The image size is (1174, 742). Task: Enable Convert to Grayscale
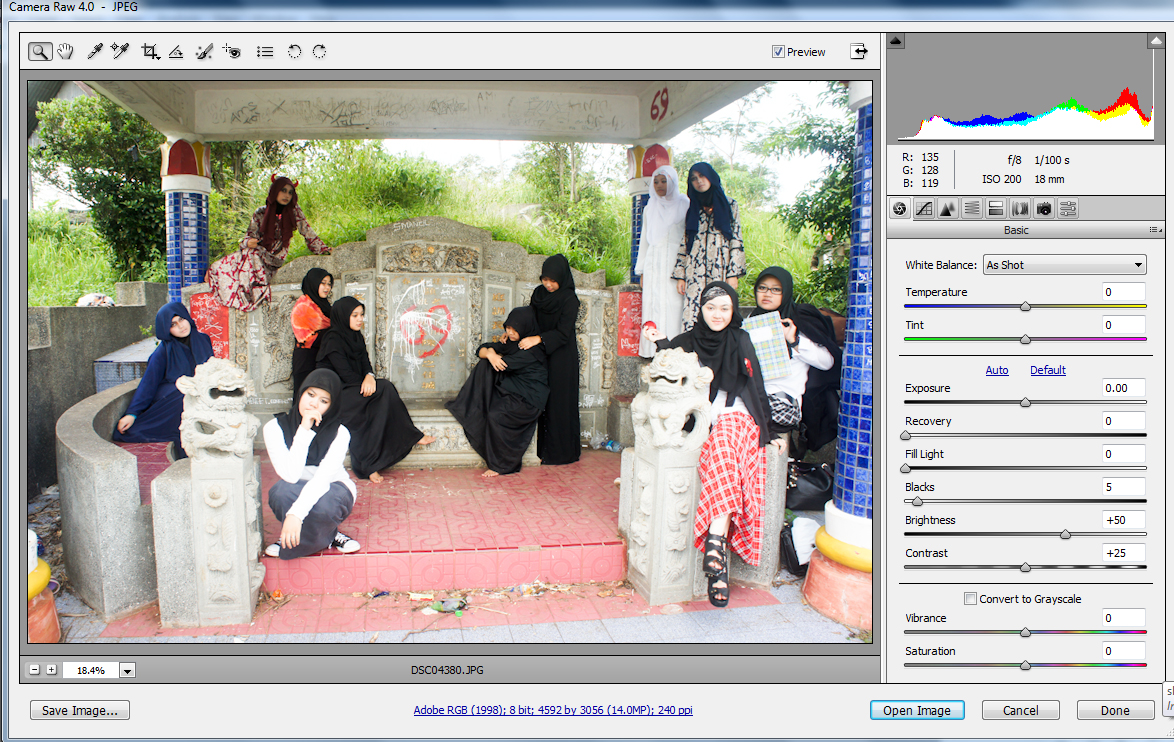click(x=970, y=599)
